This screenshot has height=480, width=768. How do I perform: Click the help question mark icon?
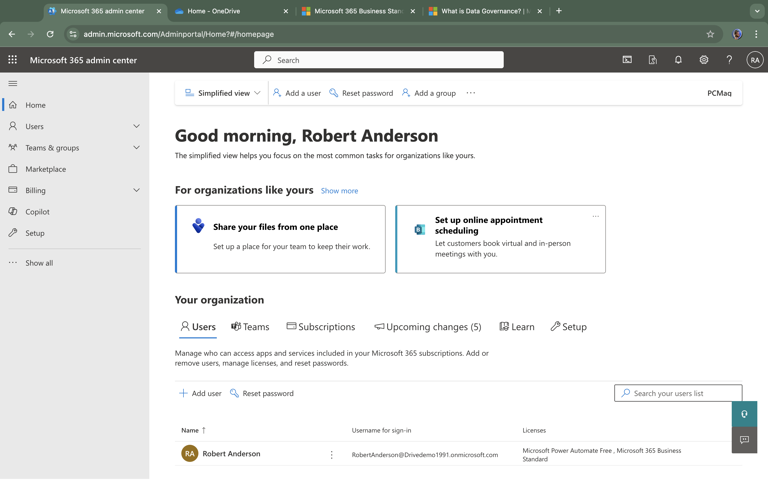729,60
